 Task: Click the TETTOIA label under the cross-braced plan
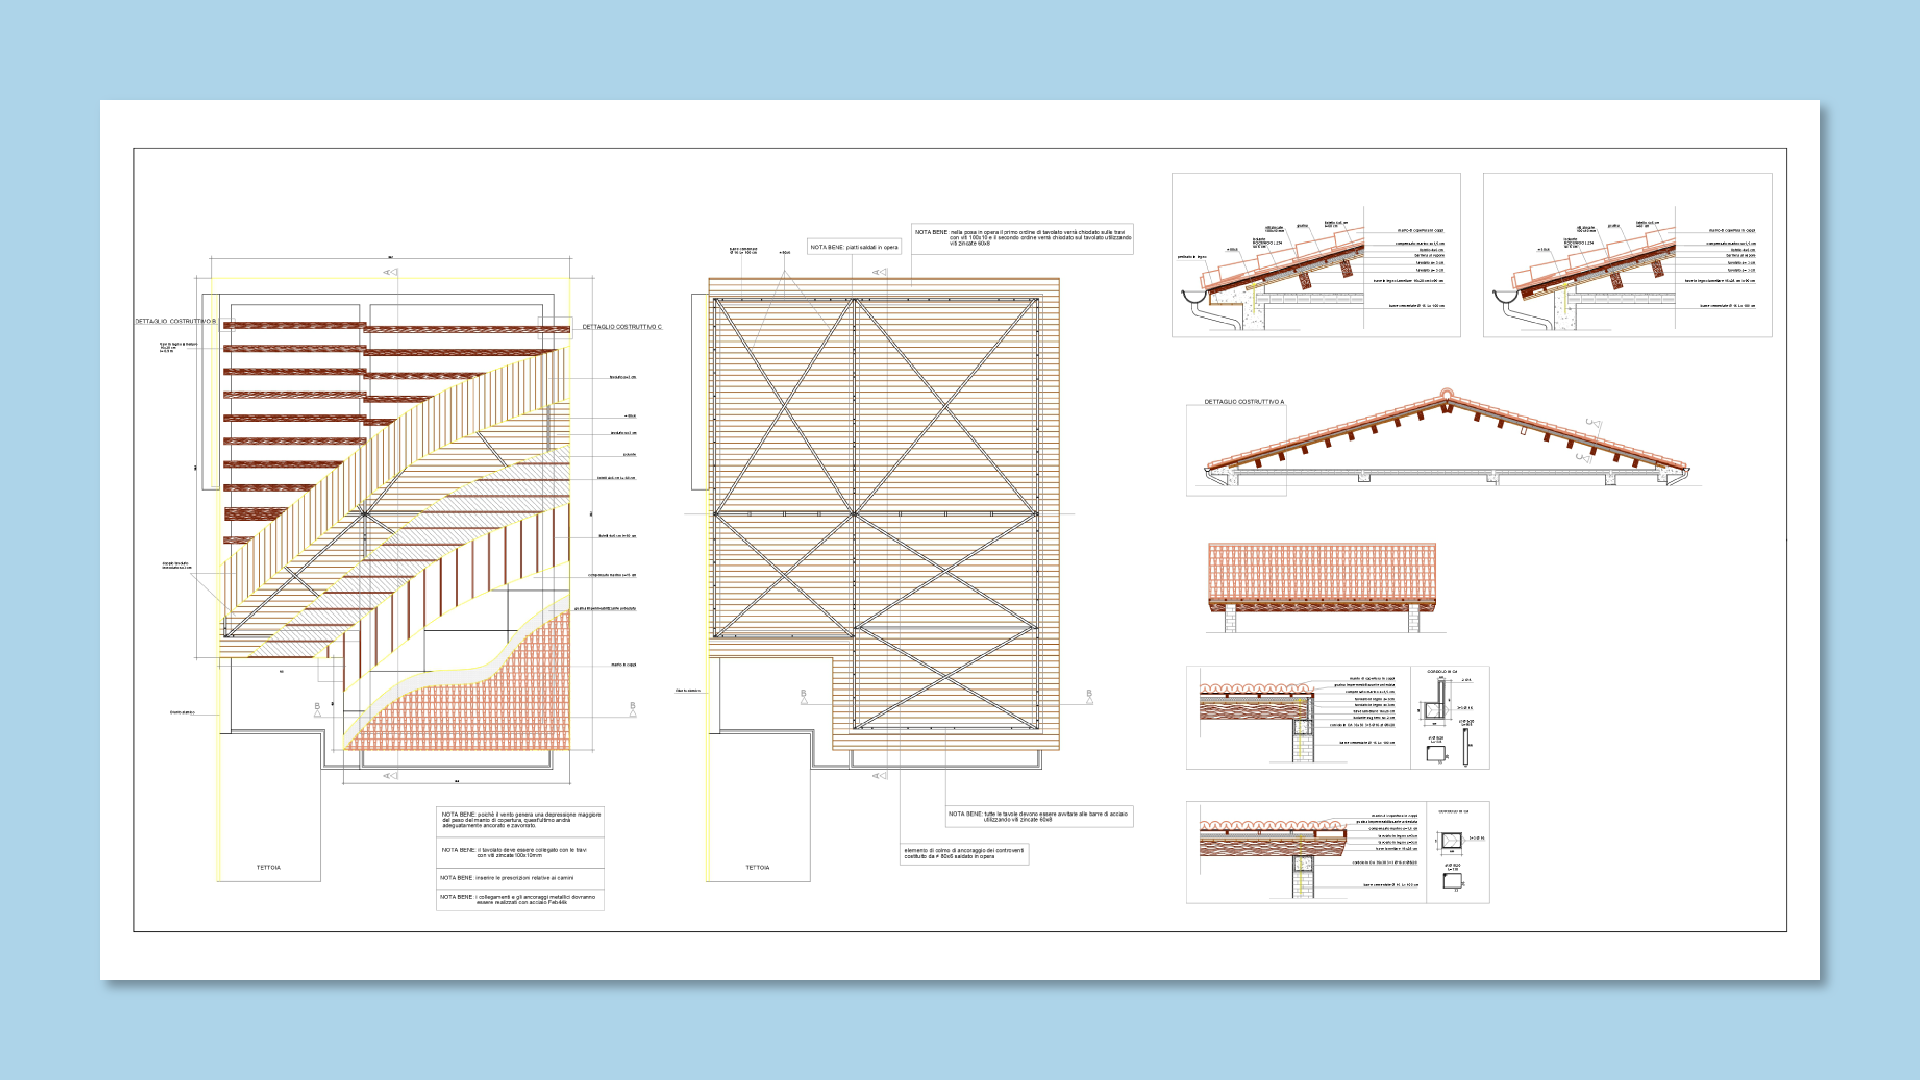coord(758,868)
